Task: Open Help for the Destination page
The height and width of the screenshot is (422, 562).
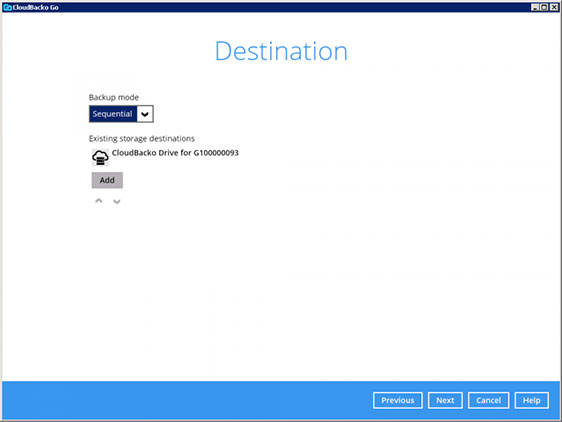Action: pyautogui.click(x=532, y=400)
